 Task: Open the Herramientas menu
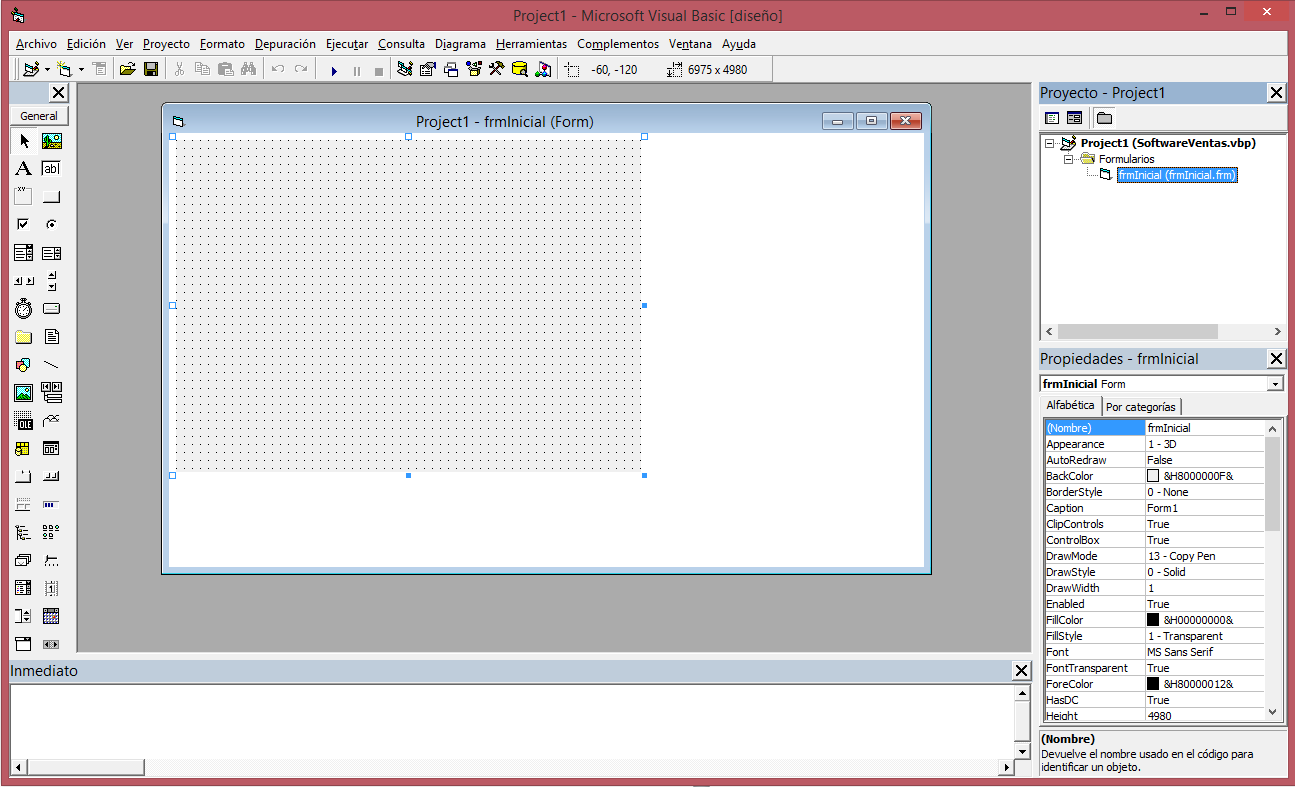coord(531,44)
